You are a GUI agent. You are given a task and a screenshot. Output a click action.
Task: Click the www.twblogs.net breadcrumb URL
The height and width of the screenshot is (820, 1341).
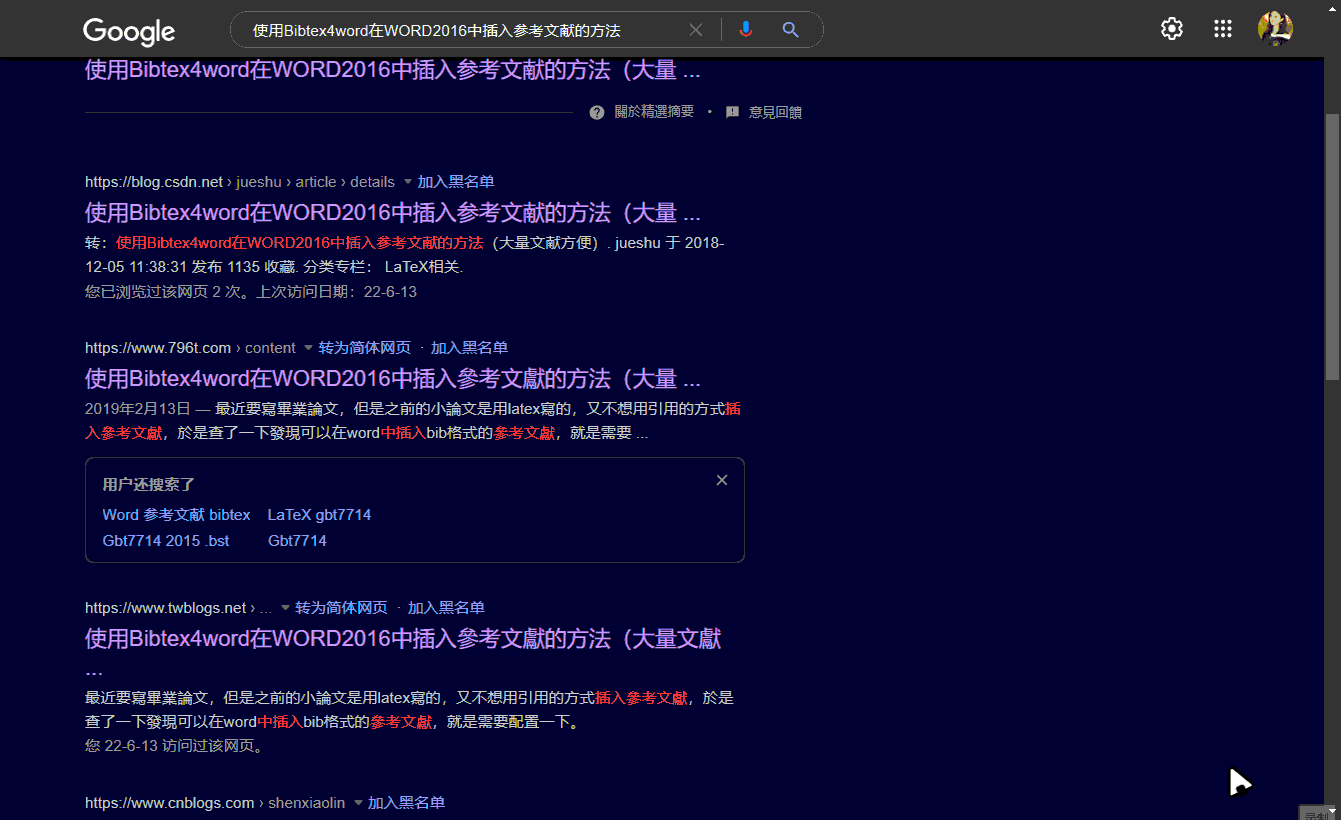[x=179, y=608]
